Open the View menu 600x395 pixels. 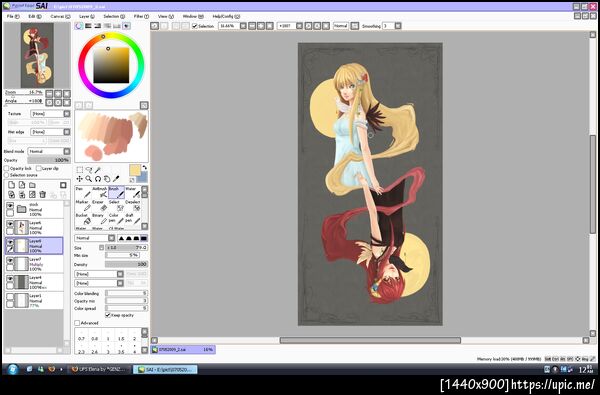click(x=166, y=16)
